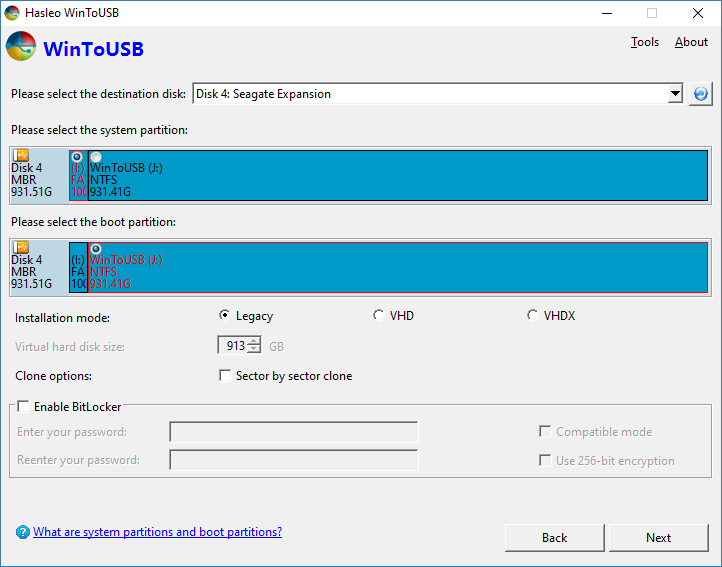Toggle the Compatible mode checkbox
This screenshot has height=567, width=722.
[x=545, y=432]
